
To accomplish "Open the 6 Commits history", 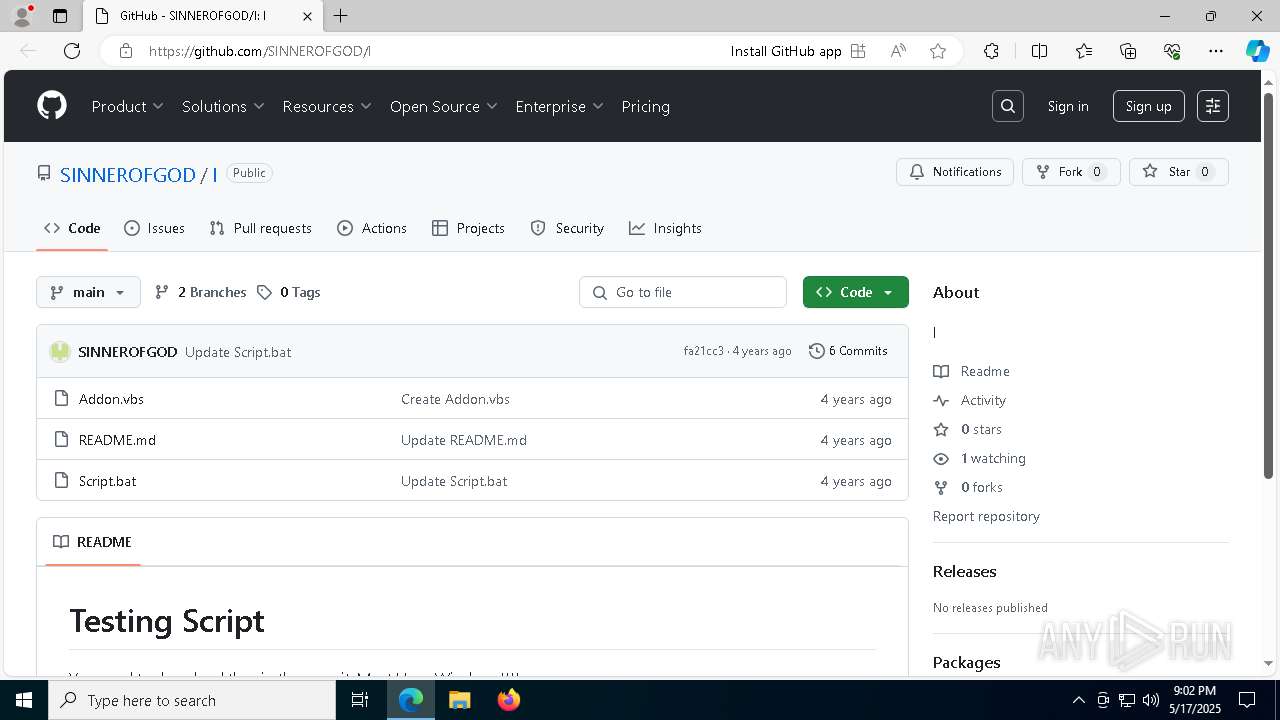I will coord(848,351).
